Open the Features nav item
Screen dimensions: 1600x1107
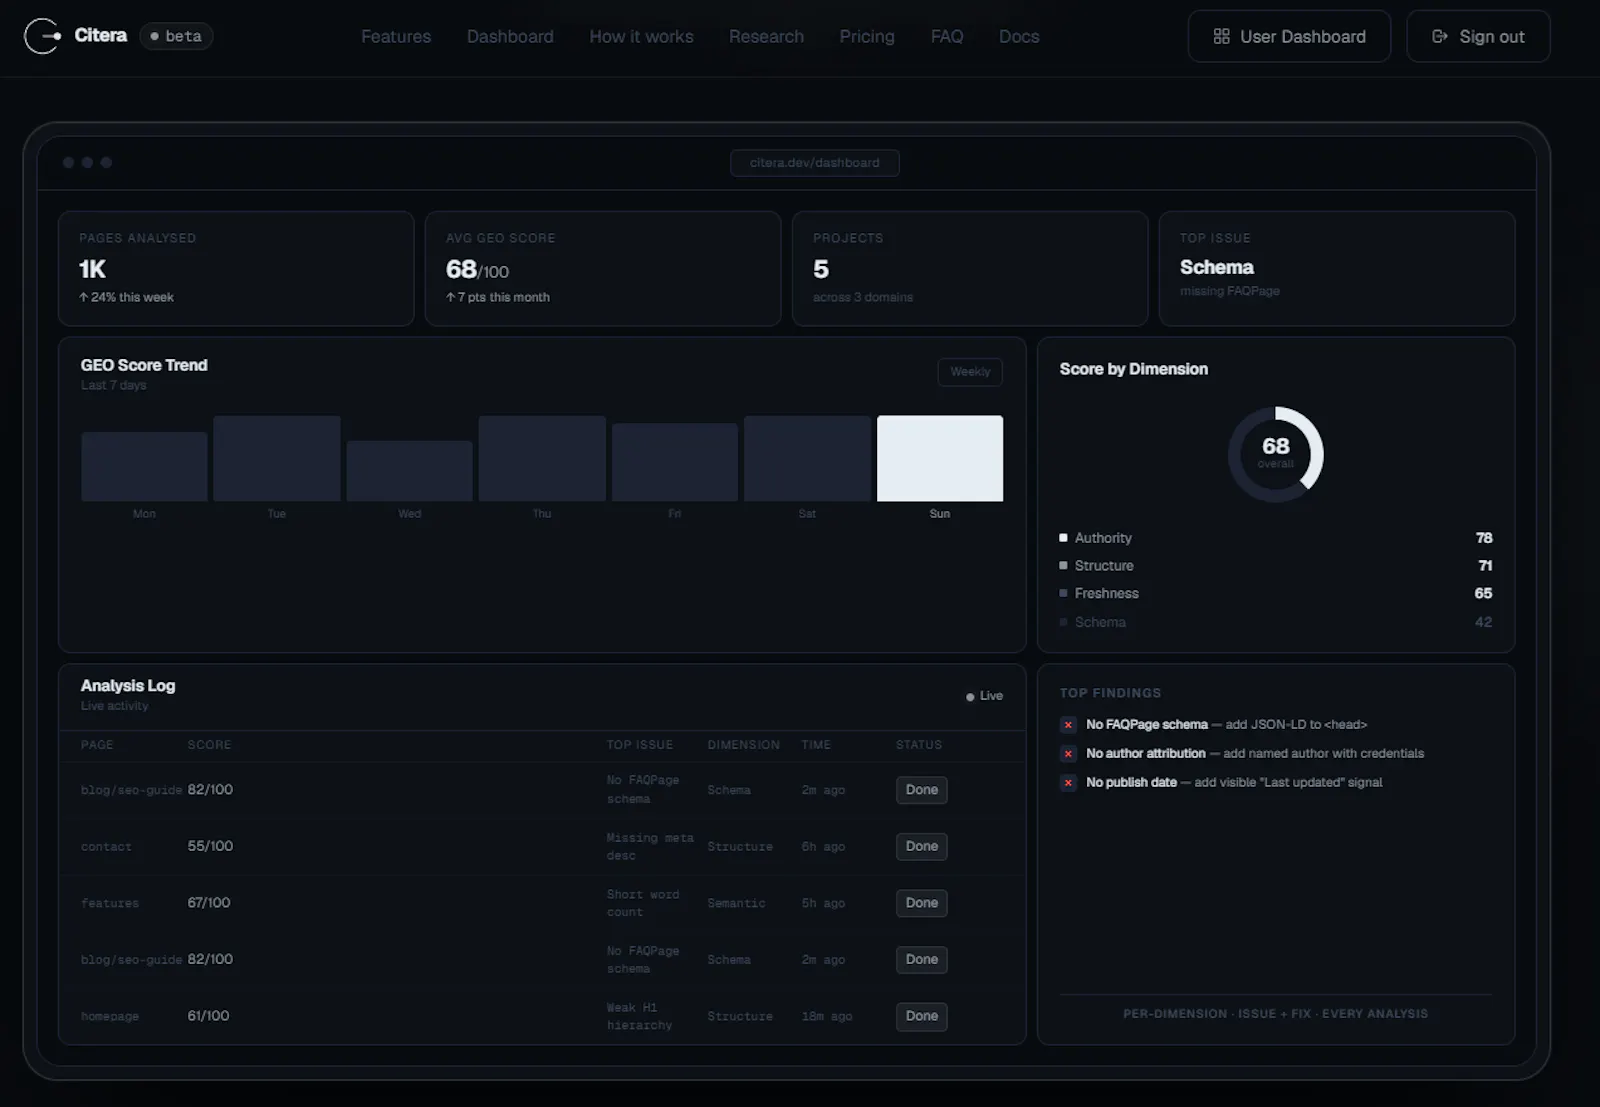tap(396, 36)
